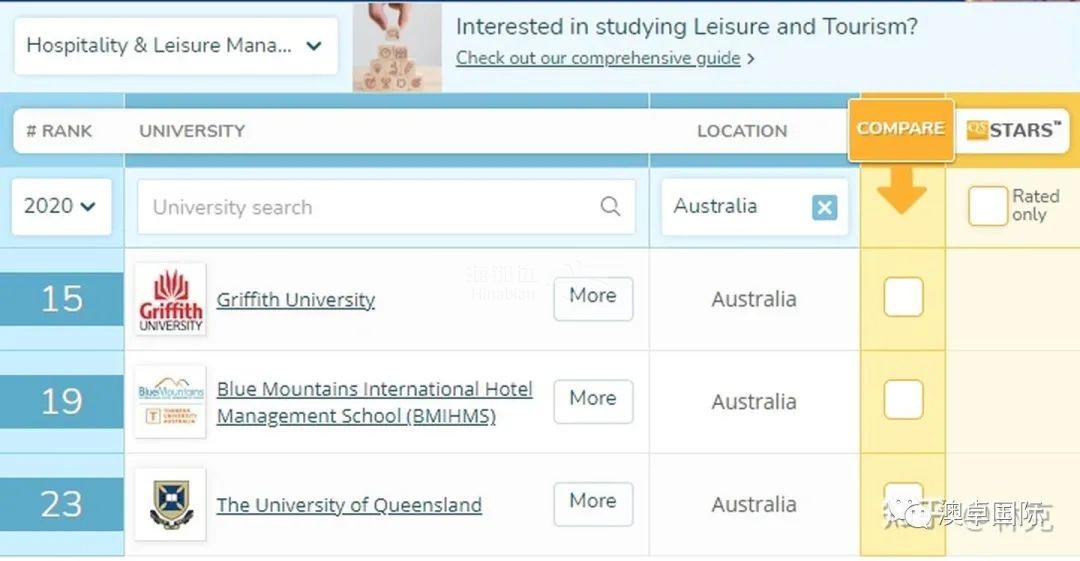1080x561 pixels.
Task: Click the University of Queensland crest
Action: [x=170, y=504]
